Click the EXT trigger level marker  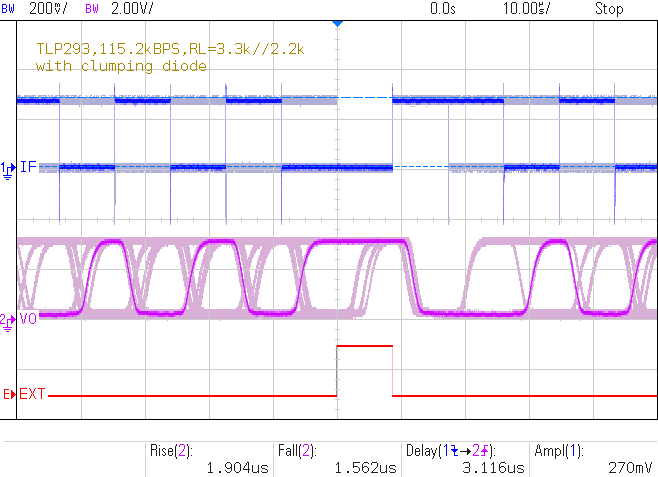10,394
